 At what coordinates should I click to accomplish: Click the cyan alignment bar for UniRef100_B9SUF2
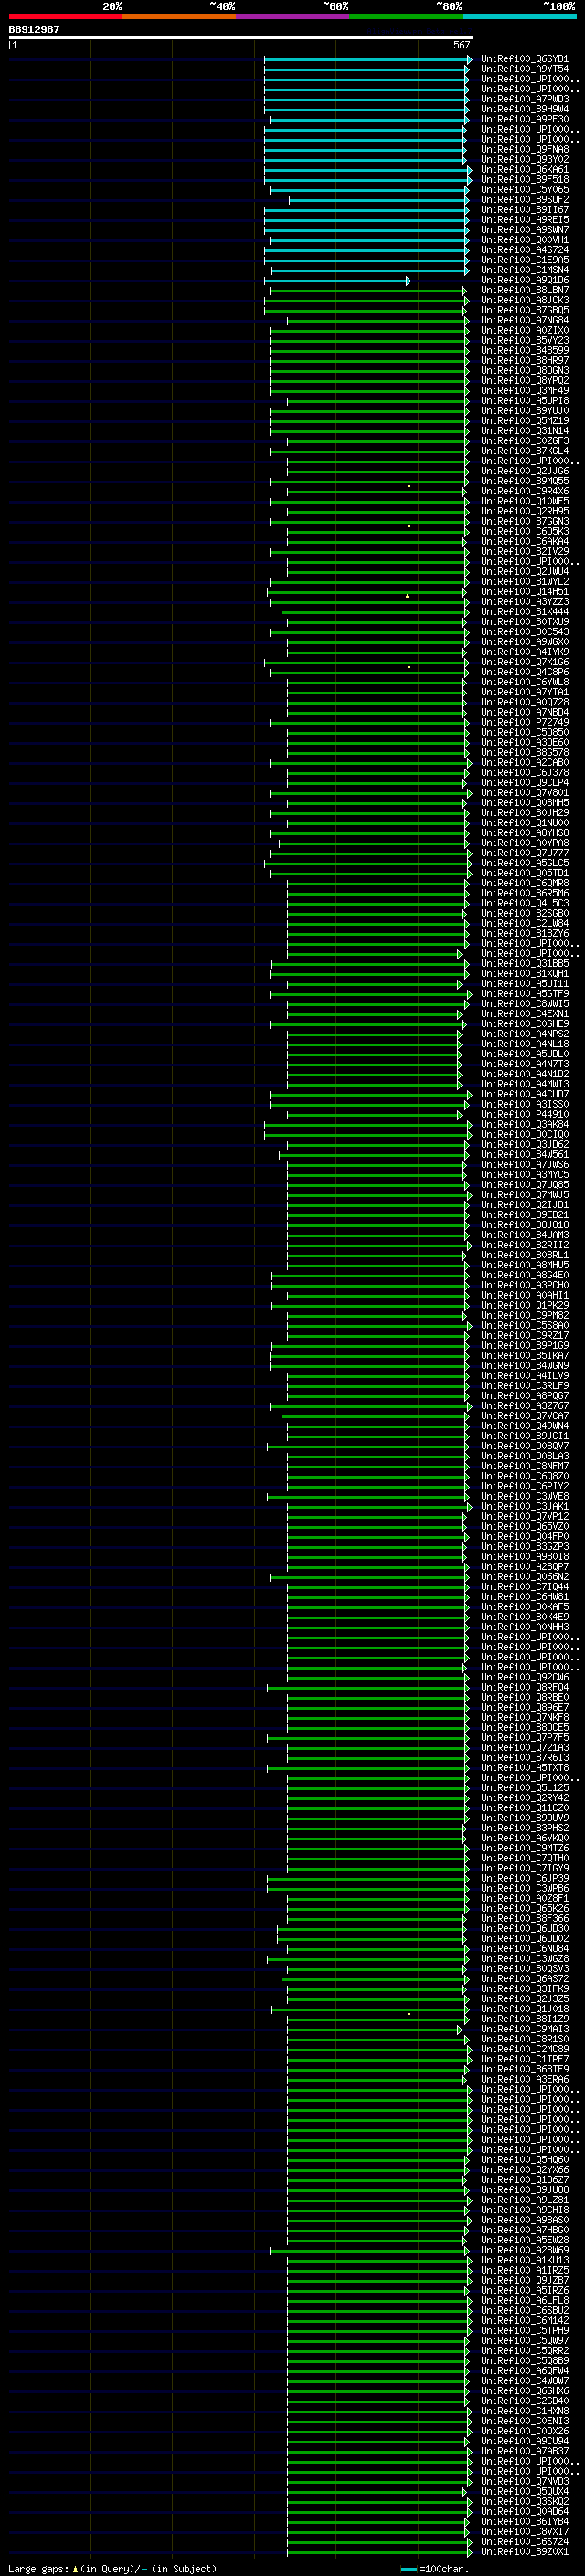coord(379,200)
